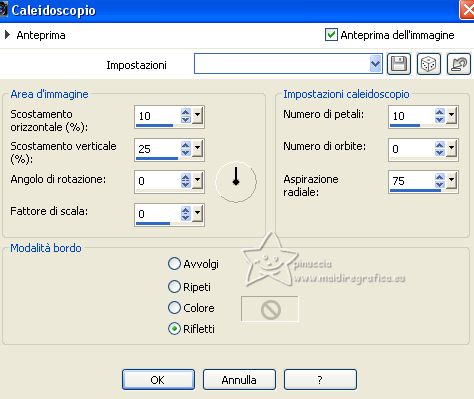Open help with the ? button
This screenshot has height=399, width=474.
coord(320,379)
